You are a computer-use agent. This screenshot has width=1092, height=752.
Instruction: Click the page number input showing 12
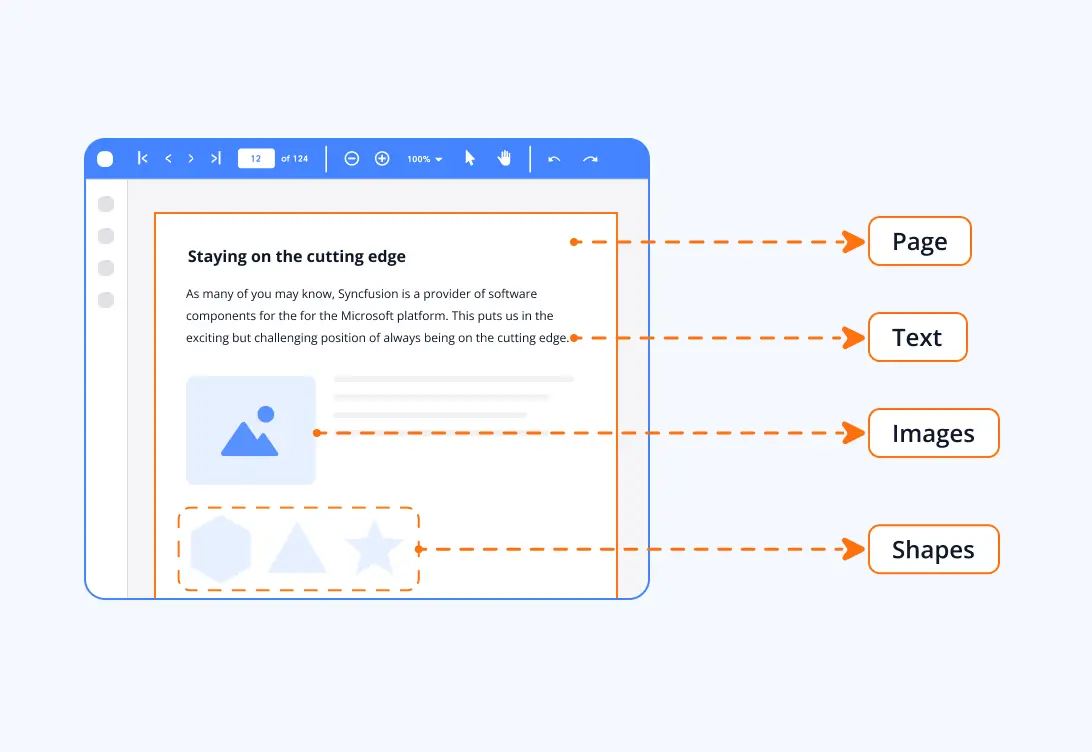point(256,158)
